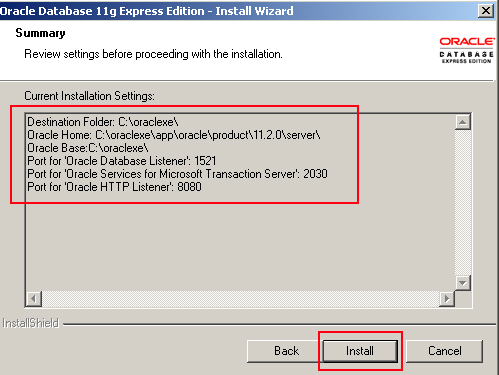The height and width of the screenshot is (375, 499).
Task: Go back to the previous wizard step
Action: click(x=286, y=351)
